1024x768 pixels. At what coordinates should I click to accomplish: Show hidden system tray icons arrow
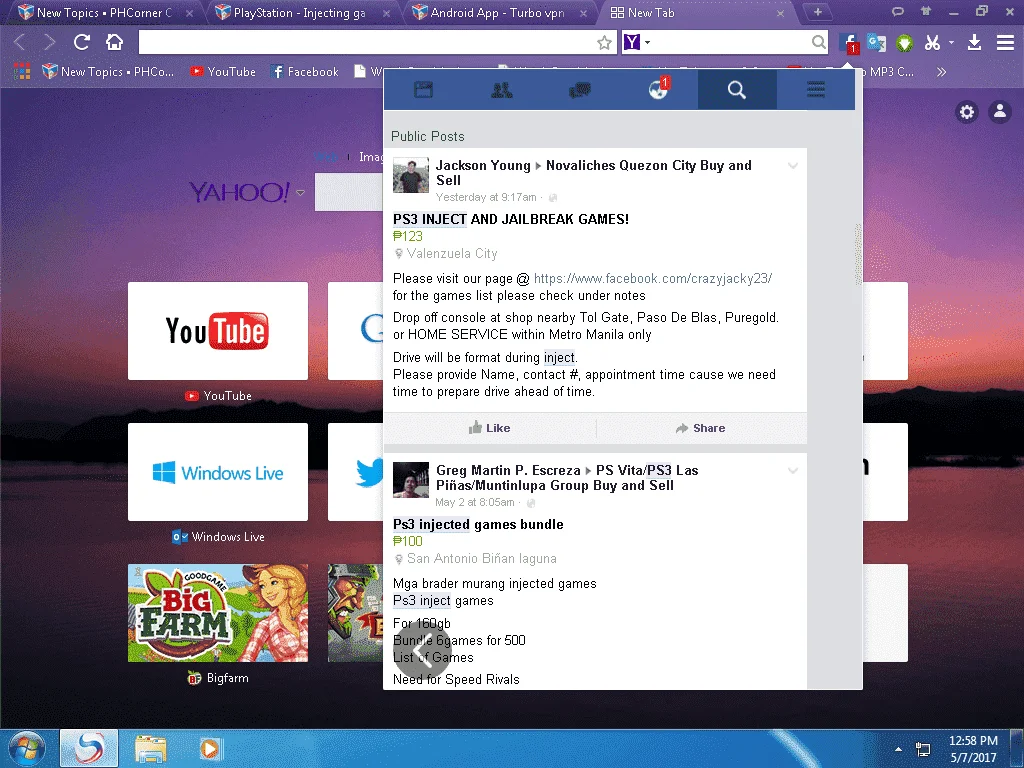899,749
